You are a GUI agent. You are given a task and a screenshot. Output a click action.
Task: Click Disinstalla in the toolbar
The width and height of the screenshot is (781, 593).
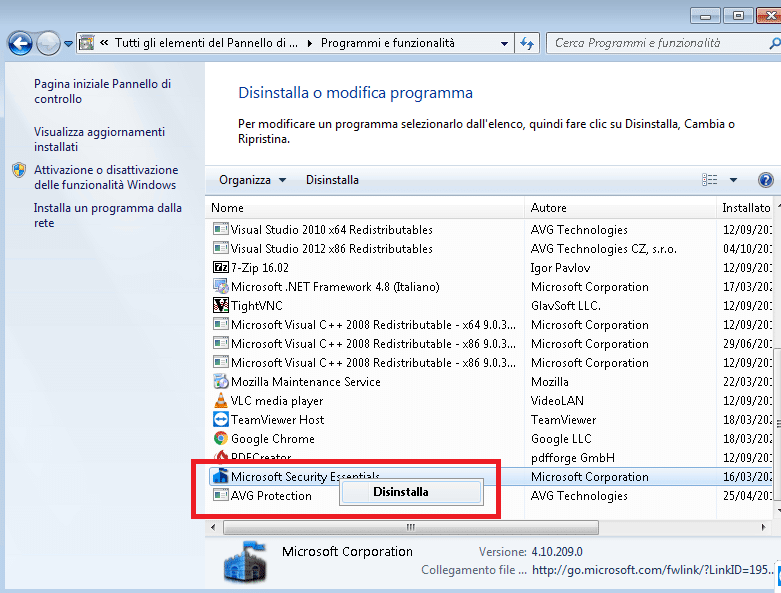point(332,180)
